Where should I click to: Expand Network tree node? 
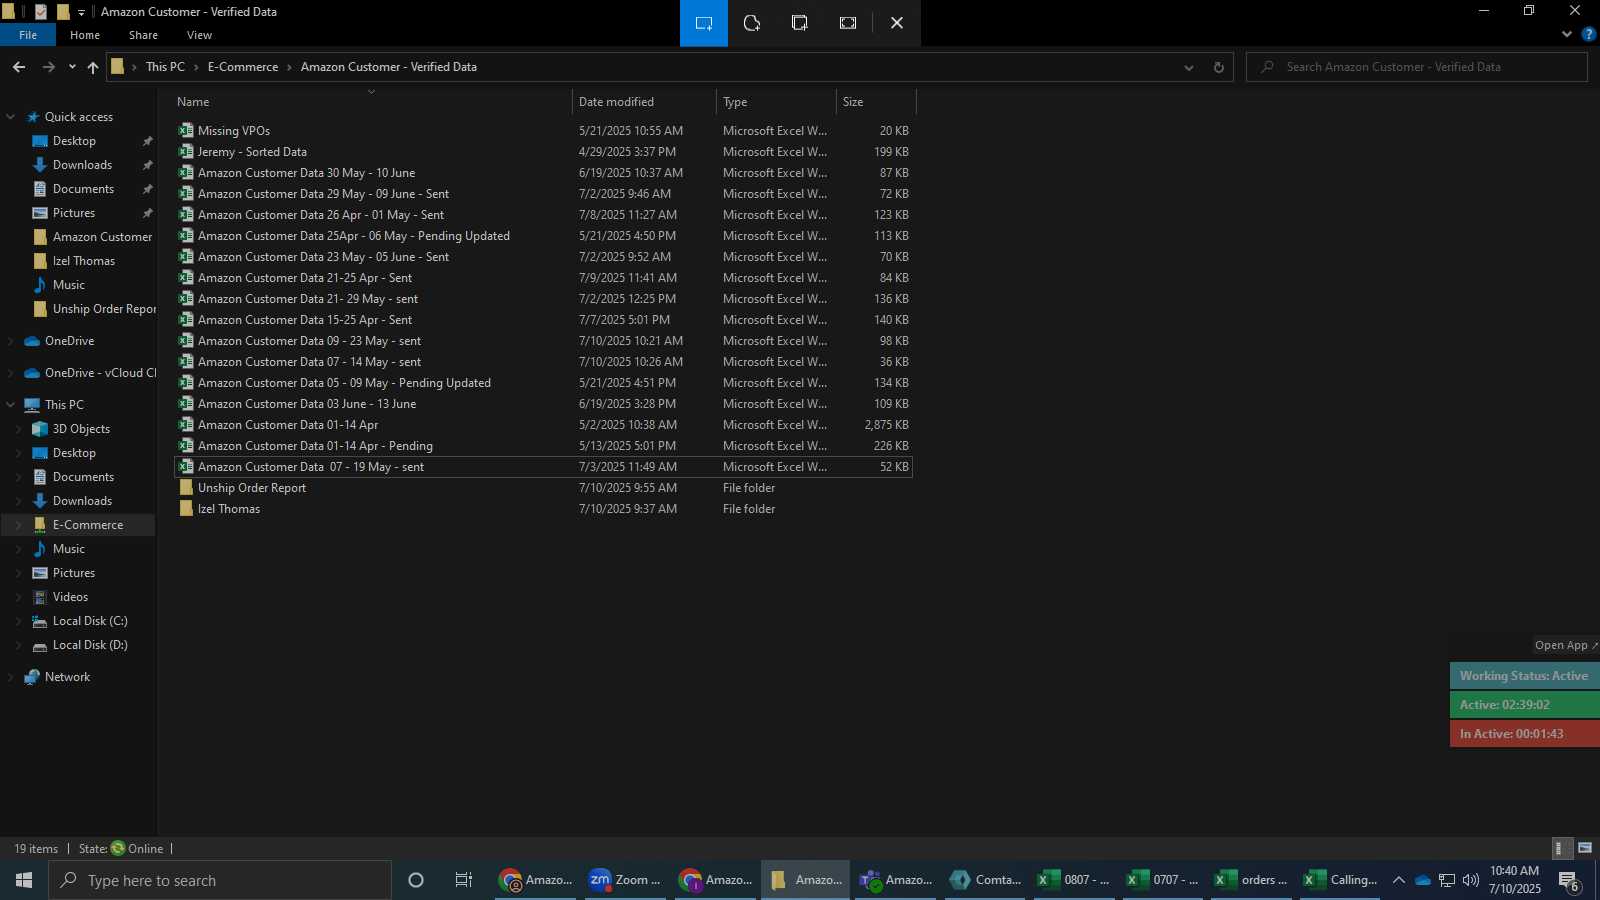point(11,677)
